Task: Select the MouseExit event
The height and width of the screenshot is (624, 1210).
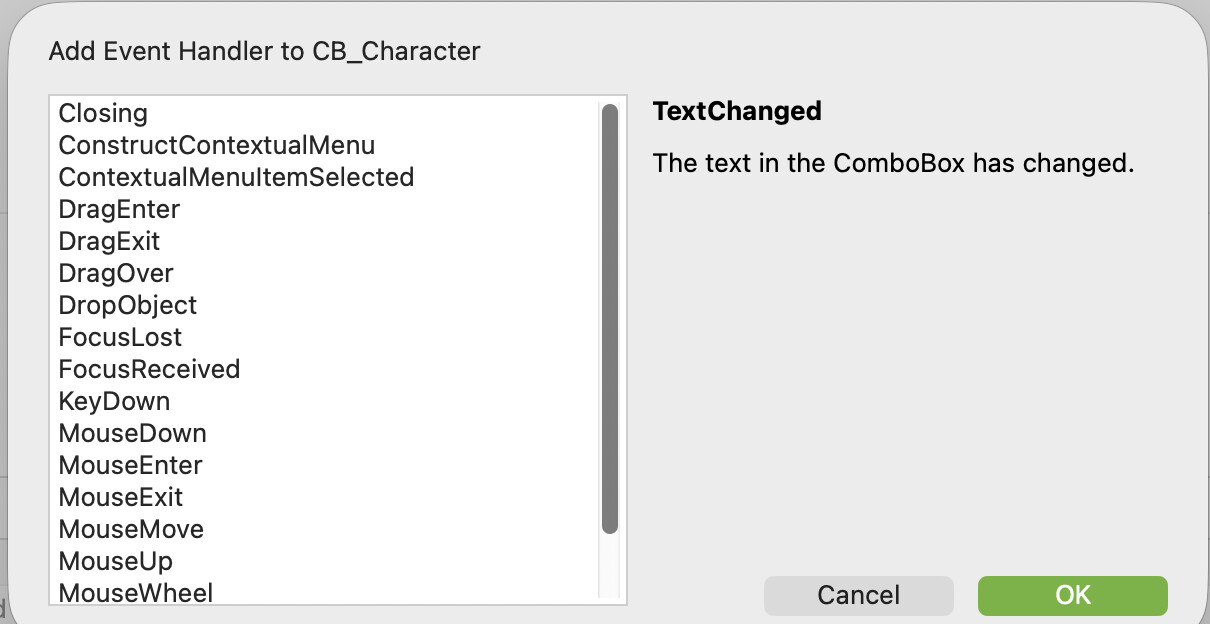Action: pyautogui.click(x=121, y=497)
